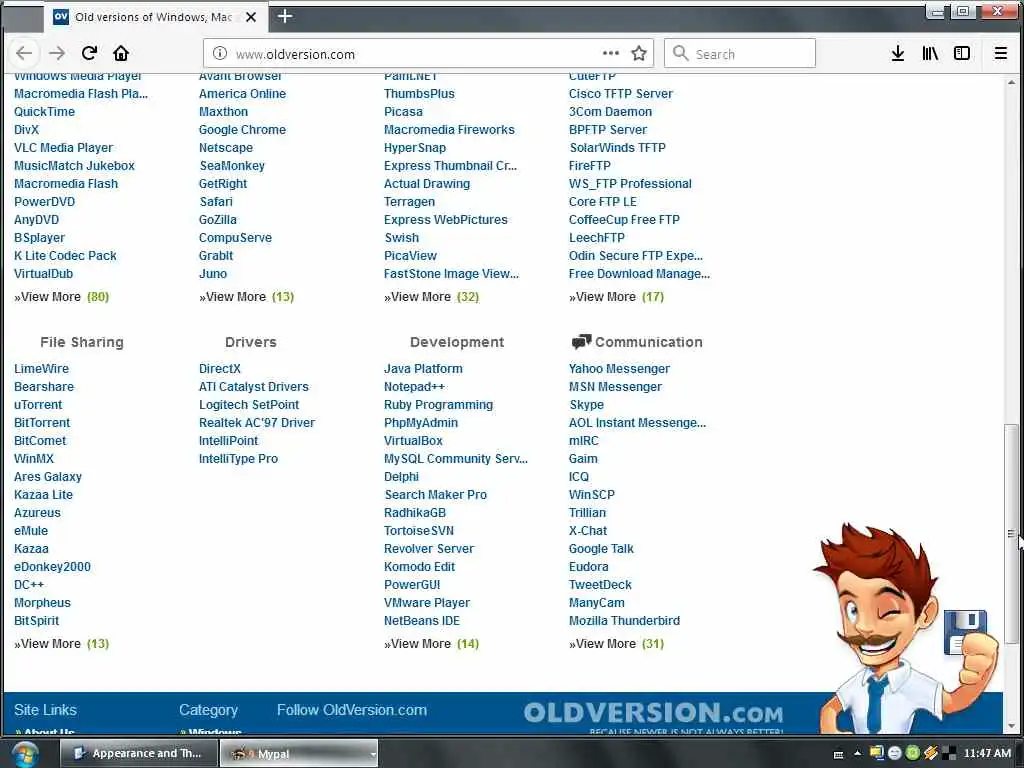Open the VirtualBox link
Screen dimensions: 1024x768
point(413,440)
